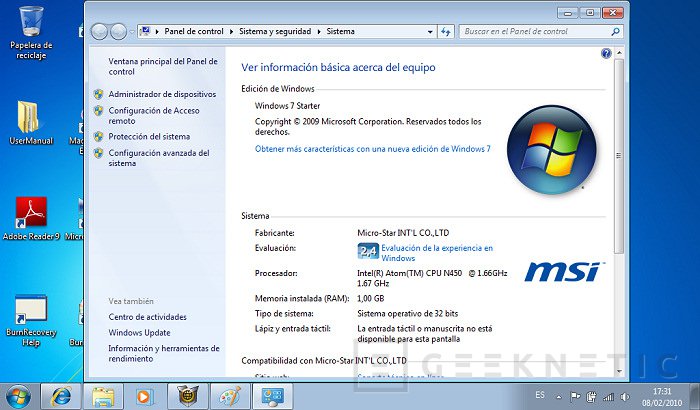The height and width of the screenshot is (410, 700).
Task: Launch Internet Explorer from taskbar
Action: 61,397
